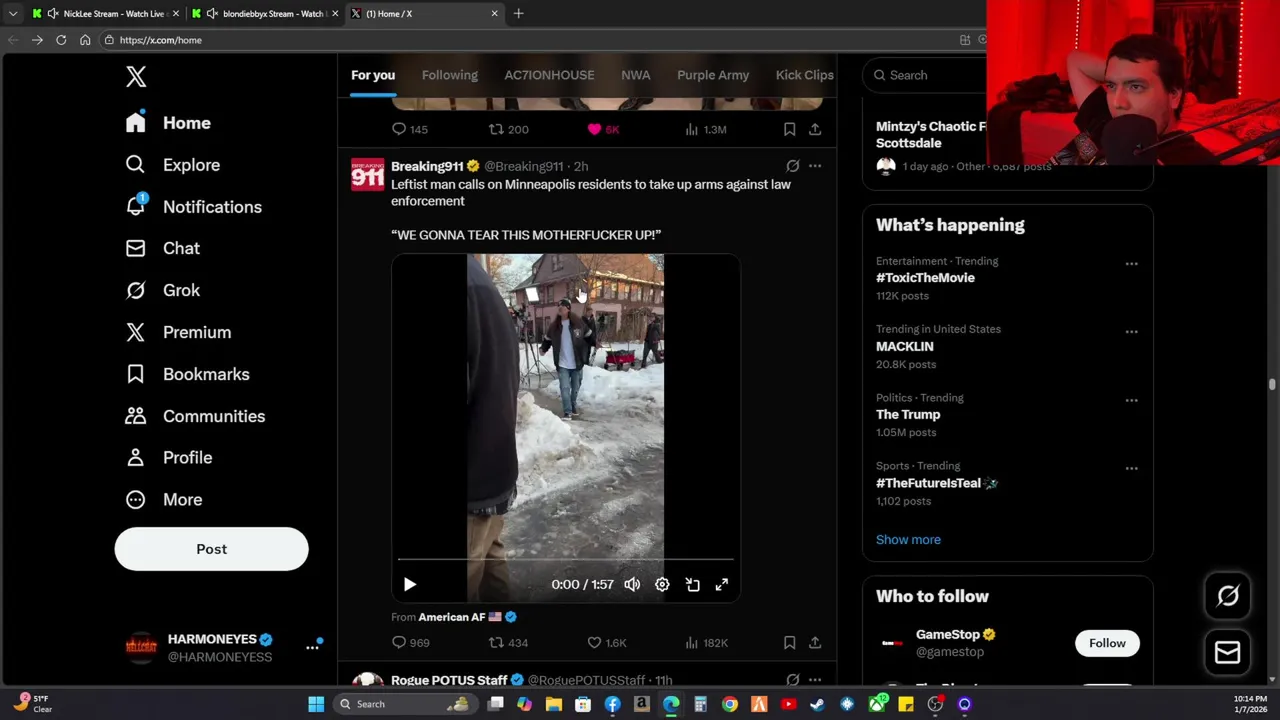Viewport: 1280px width, 720px height.
Task: Bookmark the Breaking911 post
Action: [x=789, y=643]
